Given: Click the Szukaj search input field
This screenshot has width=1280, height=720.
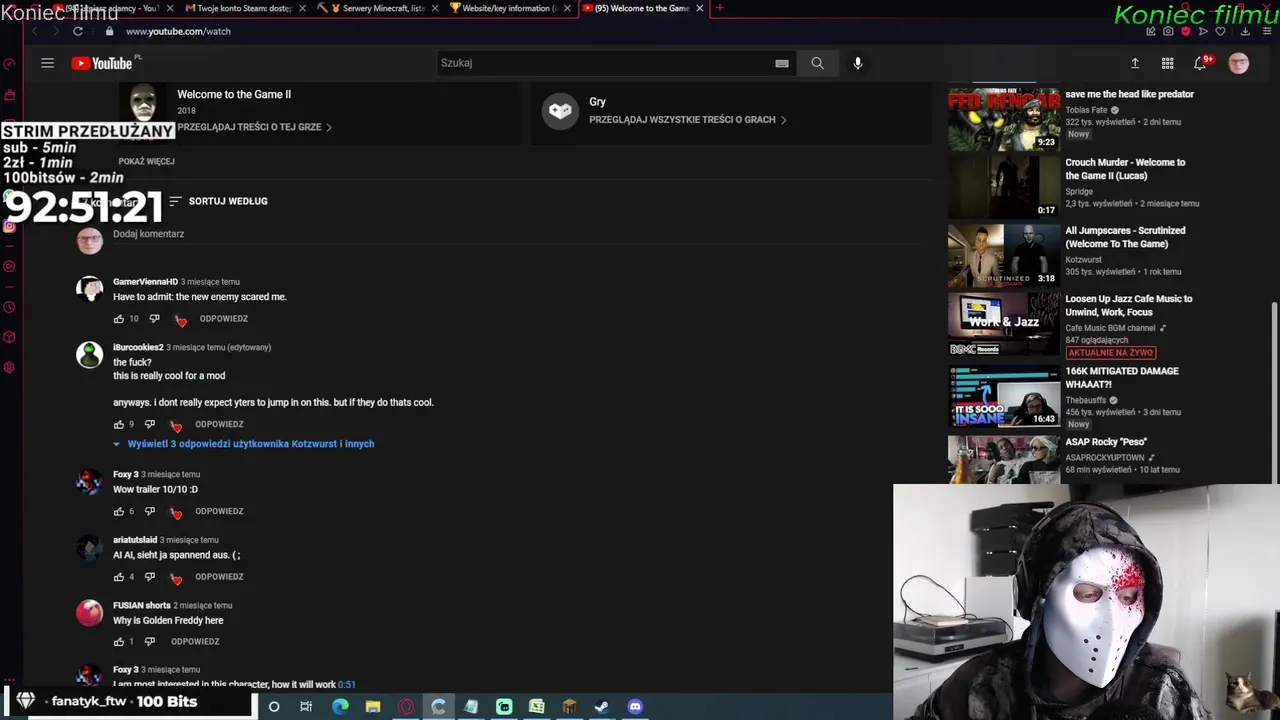Looking at the screenshot, I should (605, 63).
